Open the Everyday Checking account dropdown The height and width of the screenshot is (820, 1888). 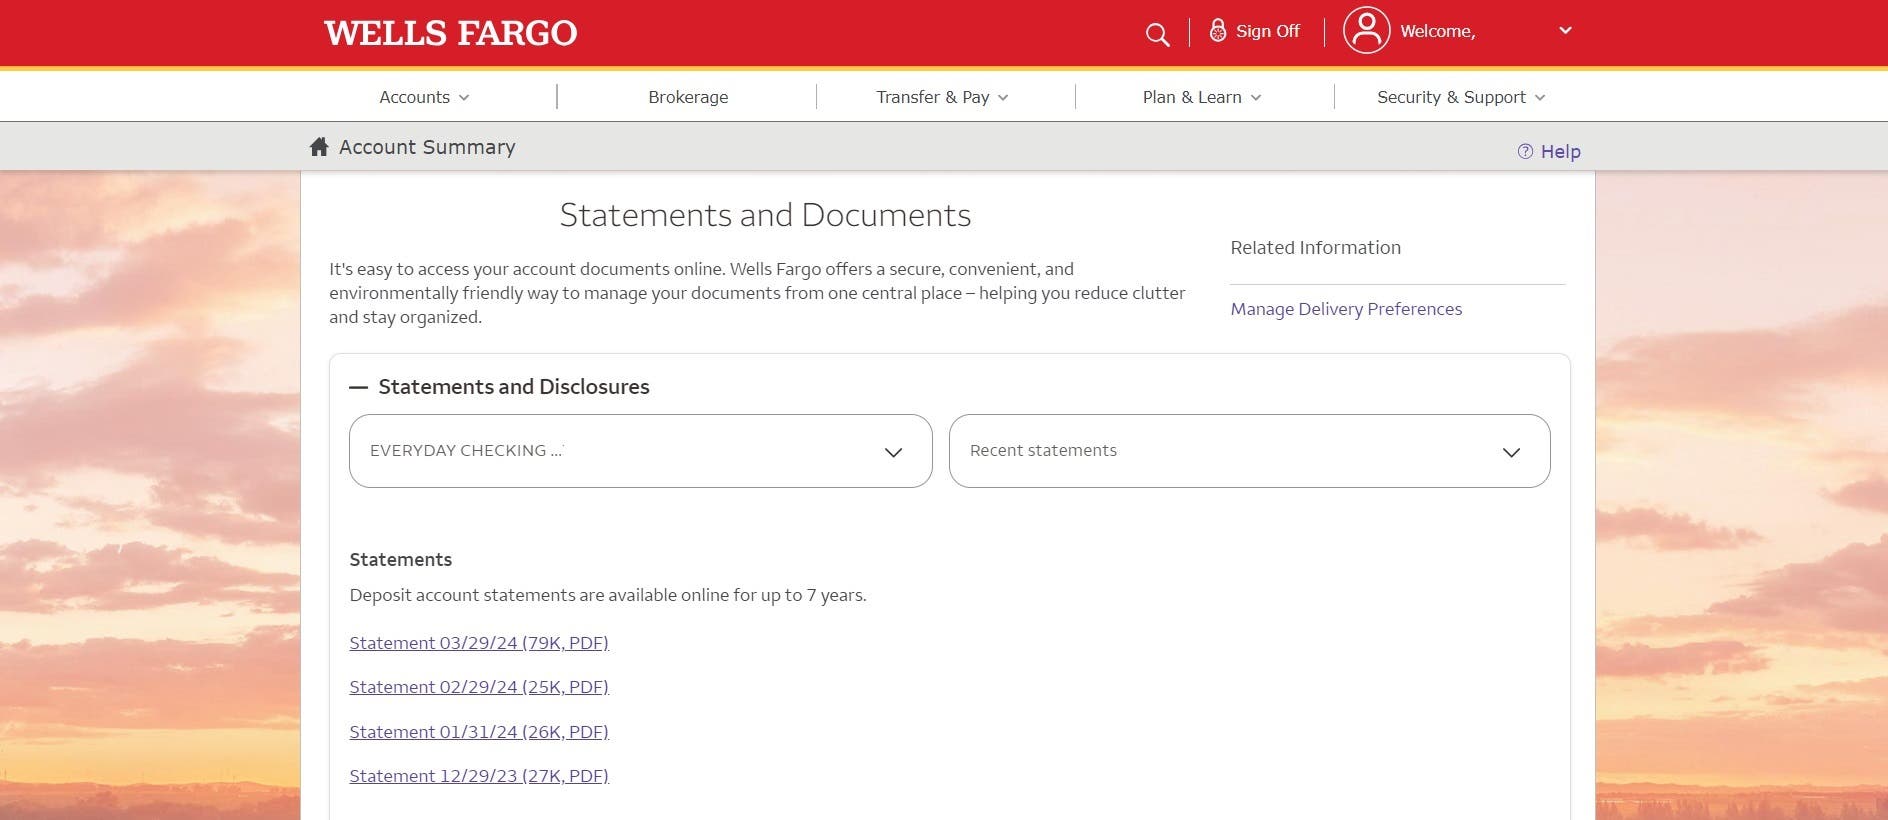tap(640, 451)
